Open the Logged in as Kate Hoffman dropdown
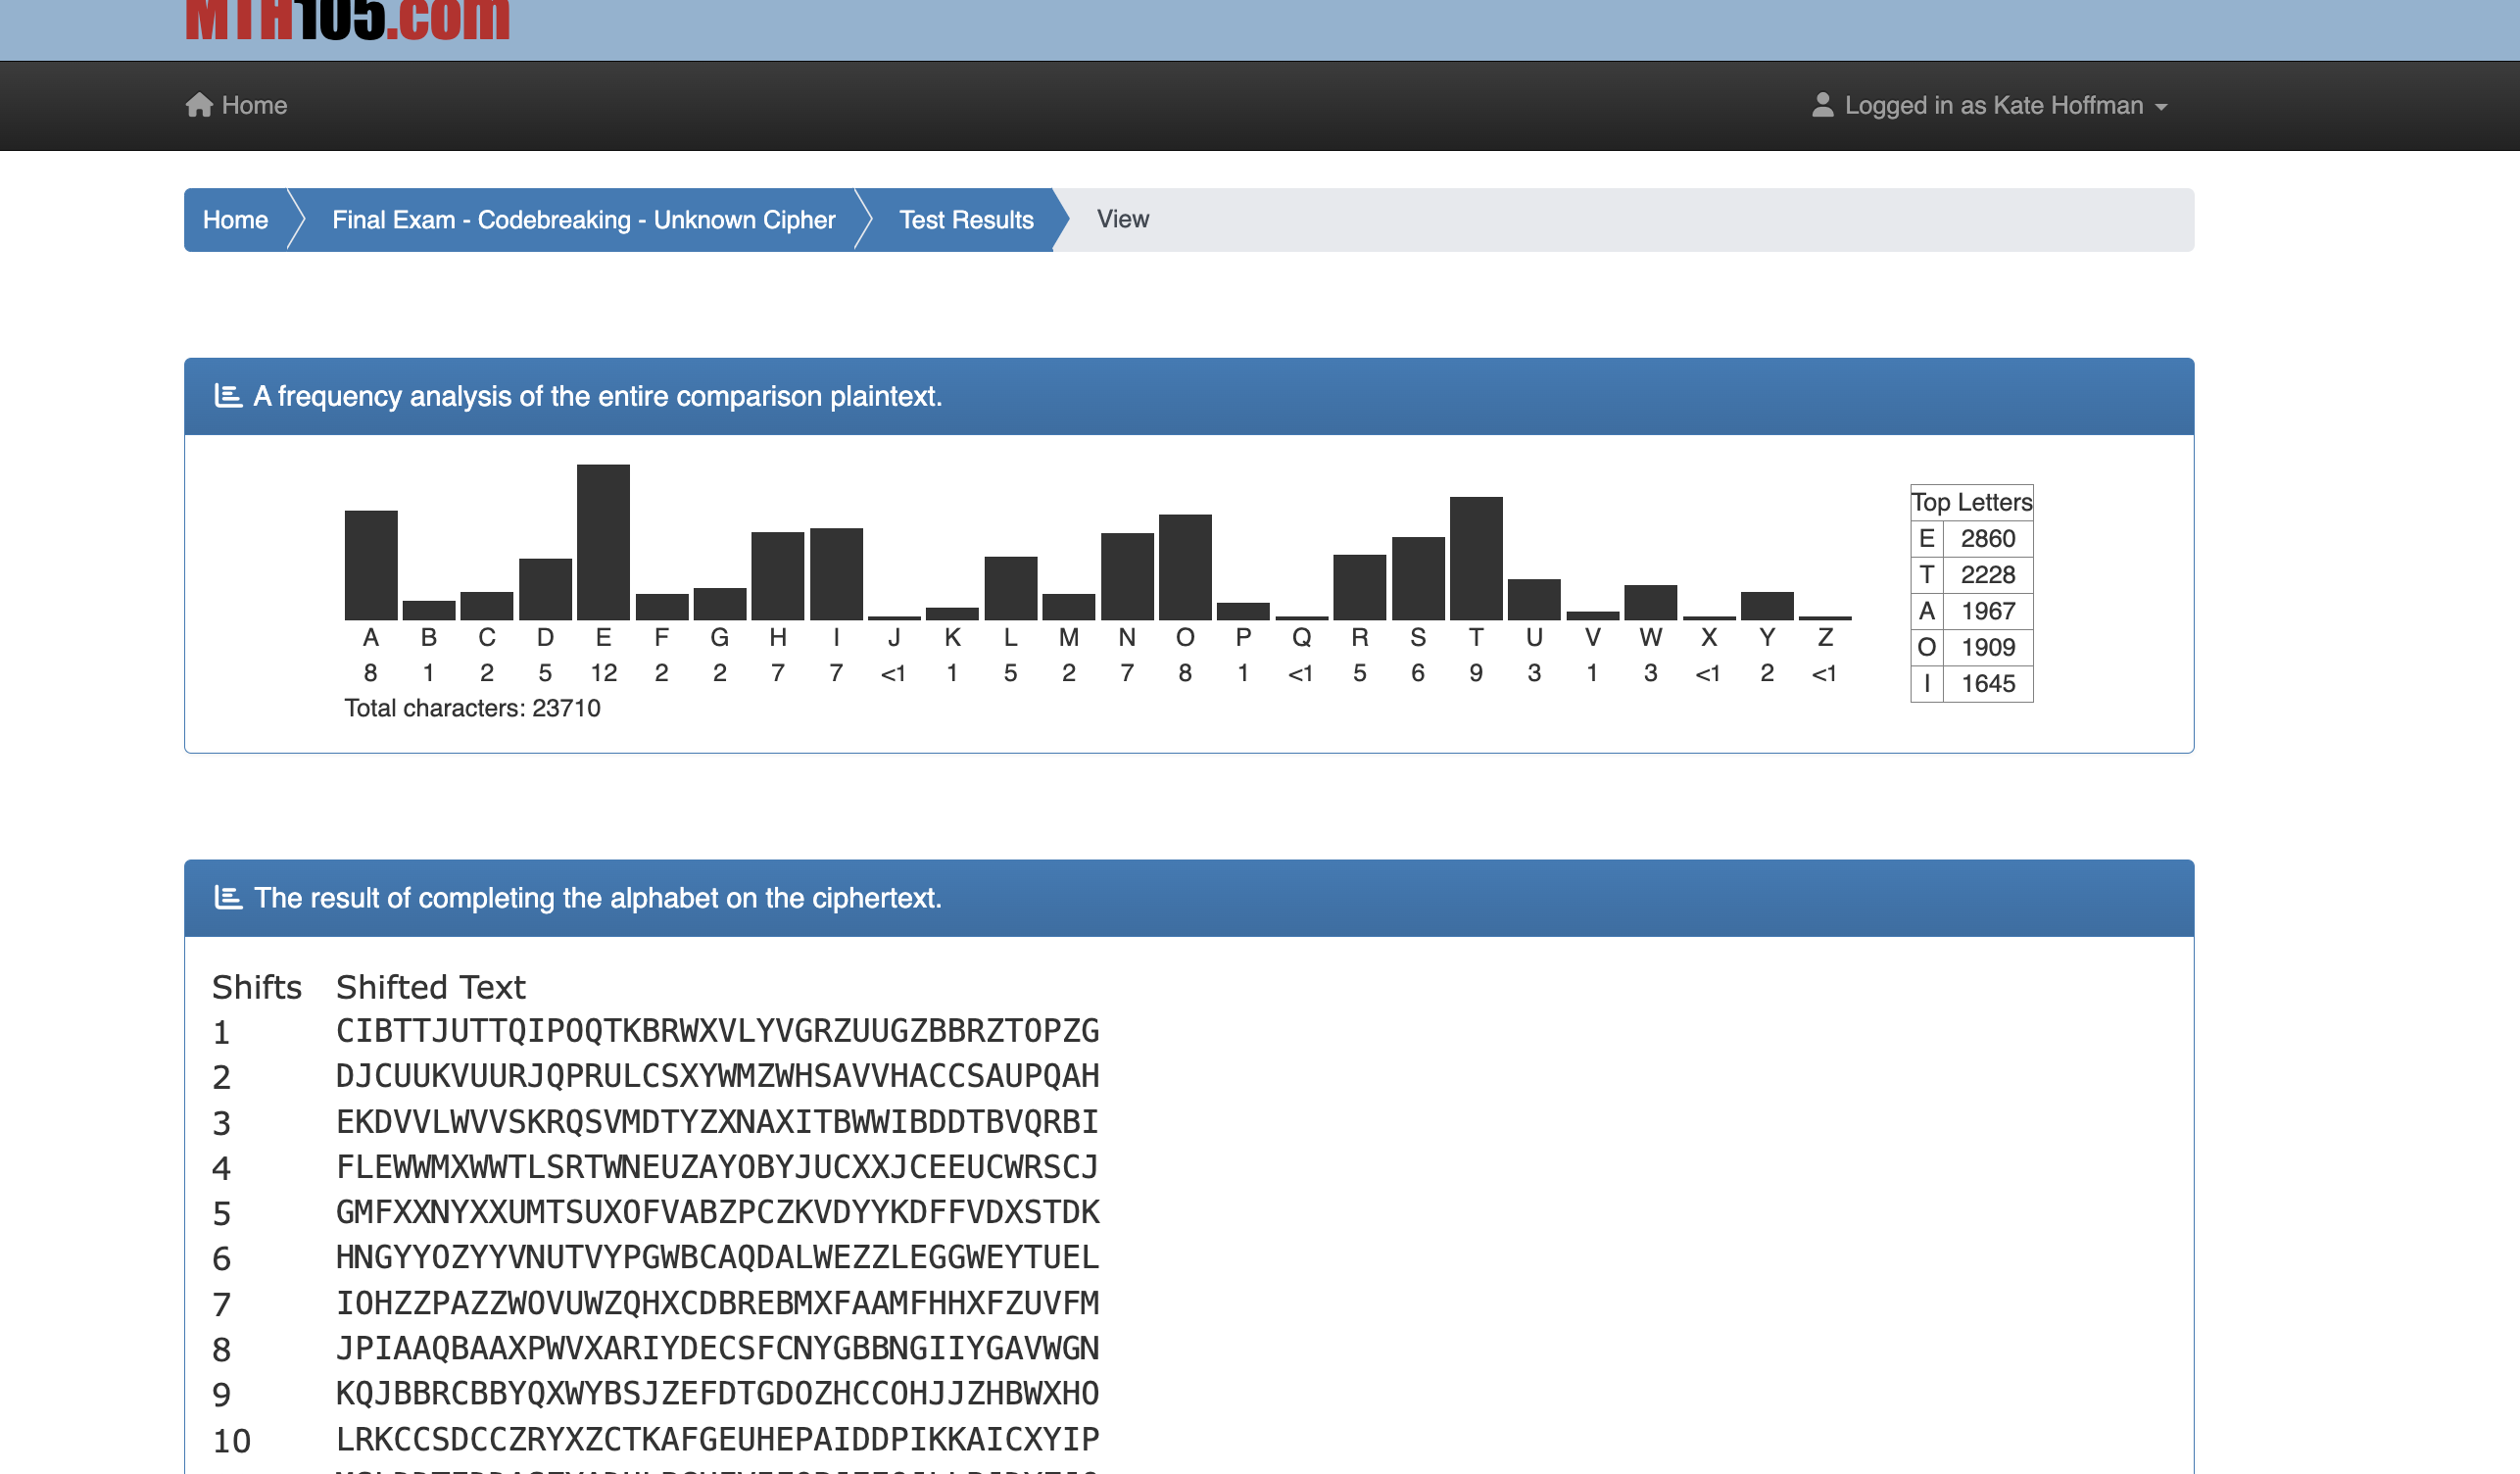 coord(1992,105)
